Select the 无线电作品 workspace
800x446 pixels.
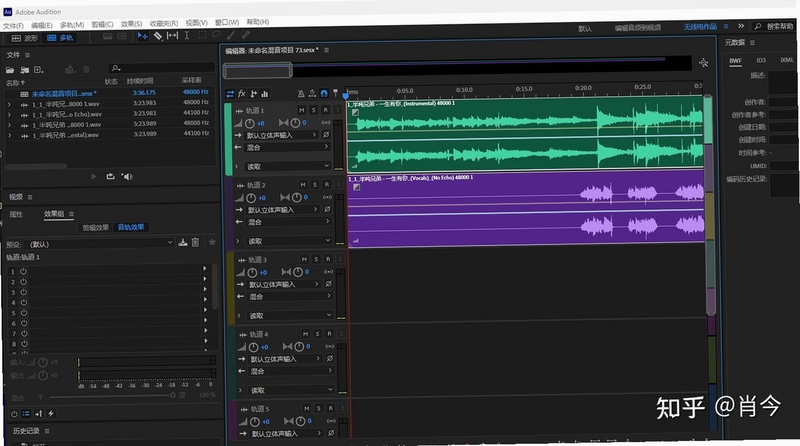(x=700, y=27)
